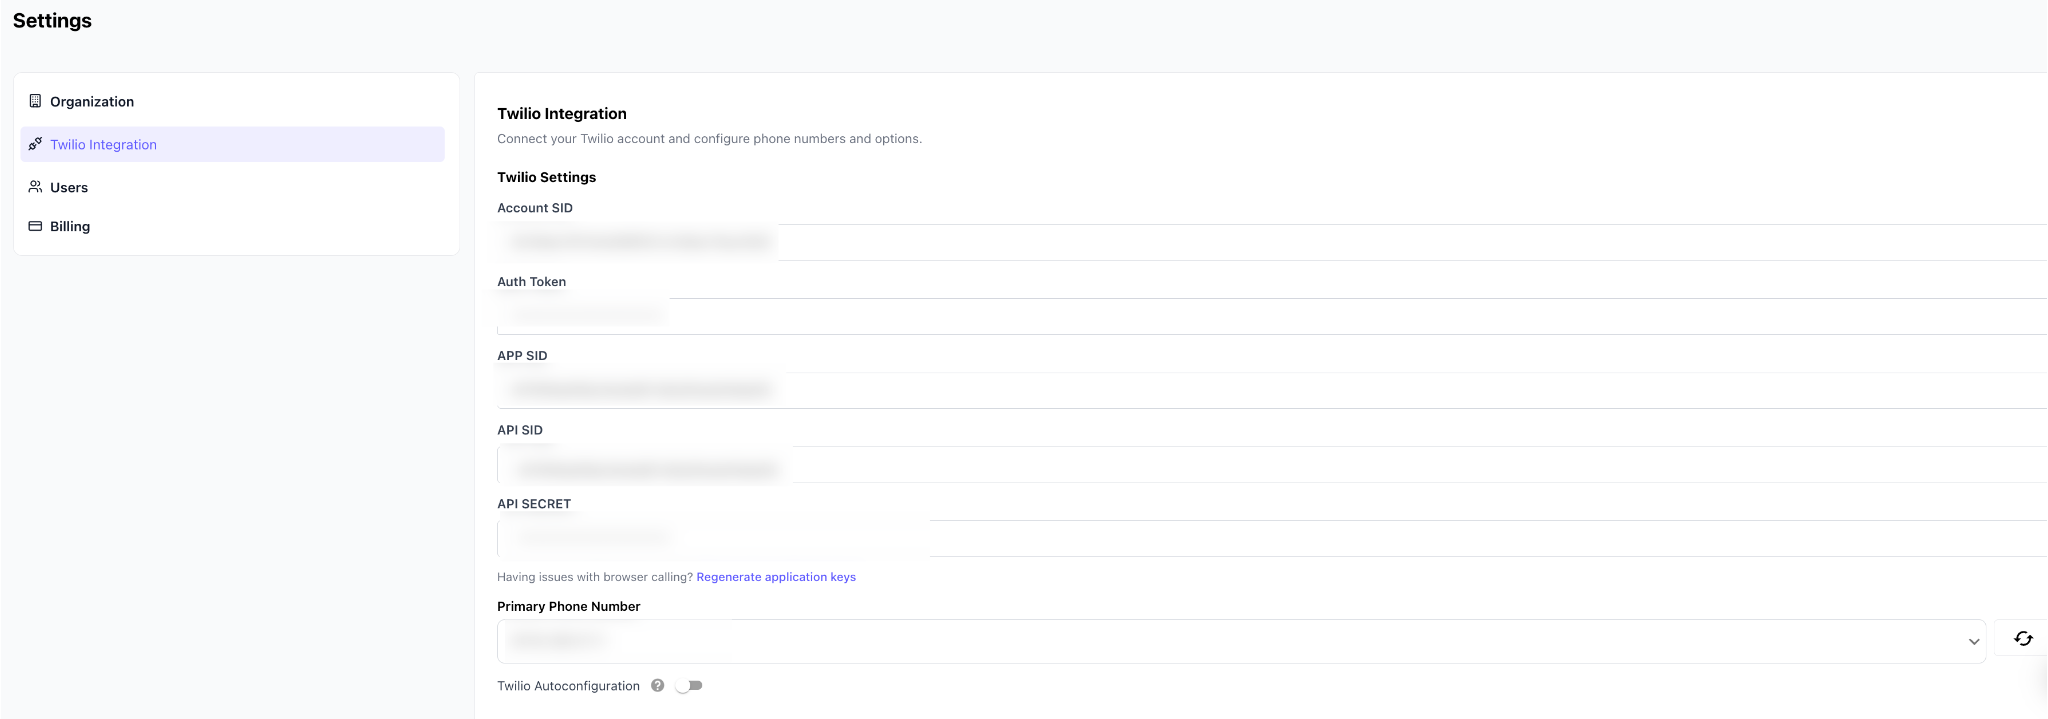Select the APP SID input
This screenshot has width=2048, height=719.
coord(1272,390)
